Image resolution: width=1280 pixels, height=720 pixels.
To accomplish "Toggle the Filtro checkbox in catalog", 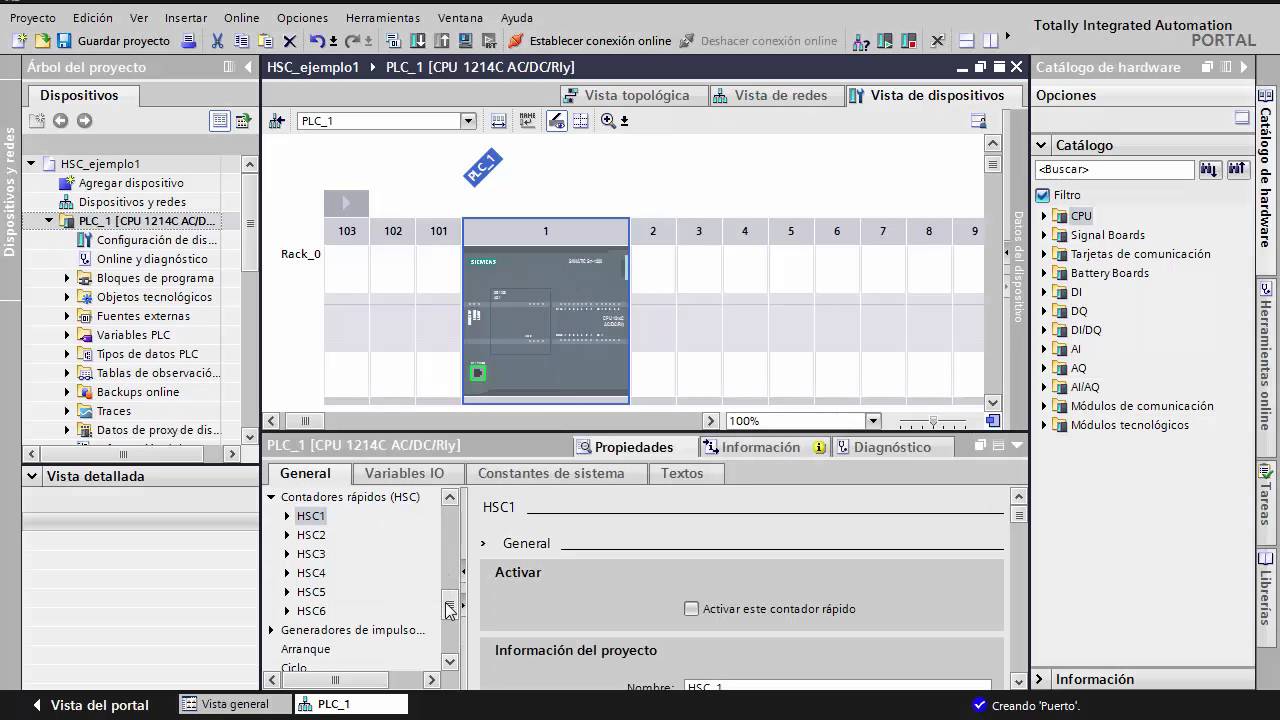I will (x=1043, y=195).
